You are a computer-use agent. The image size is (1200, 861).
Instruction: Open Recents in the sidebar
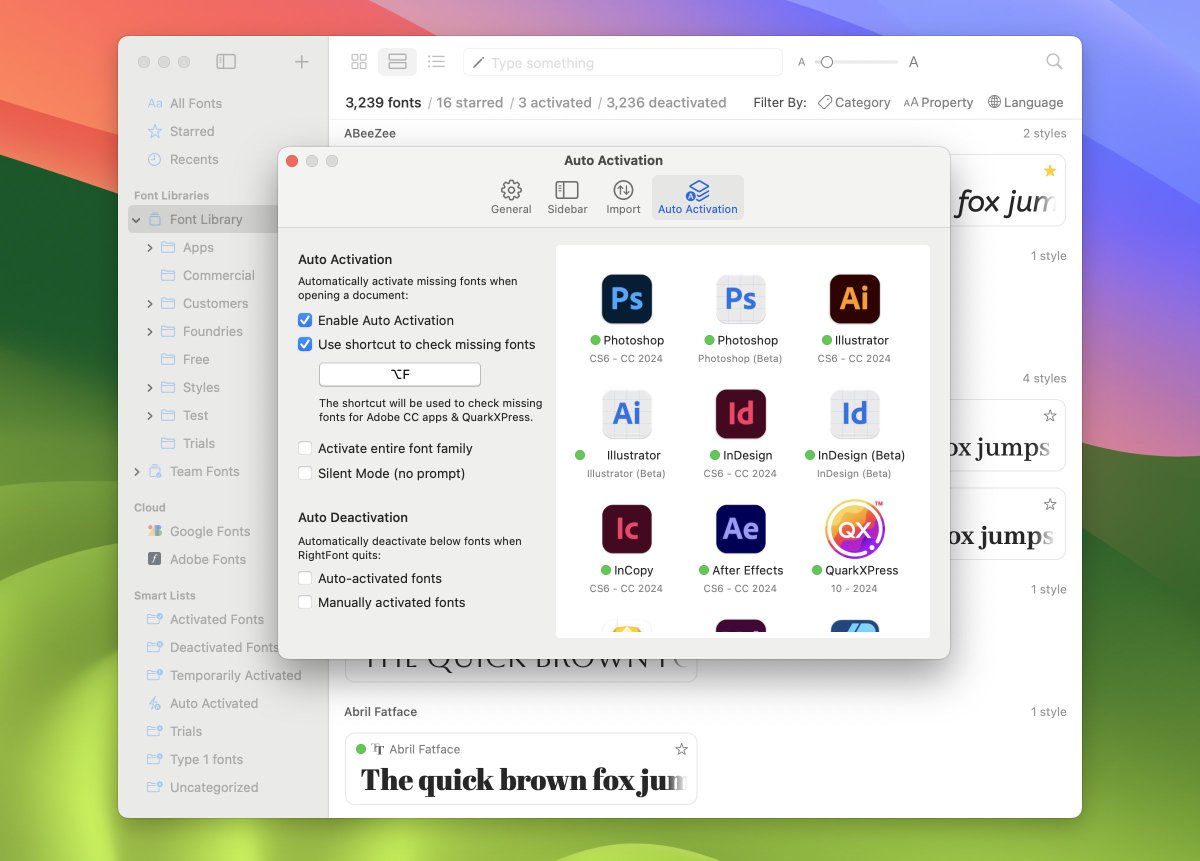pos(194,159)
